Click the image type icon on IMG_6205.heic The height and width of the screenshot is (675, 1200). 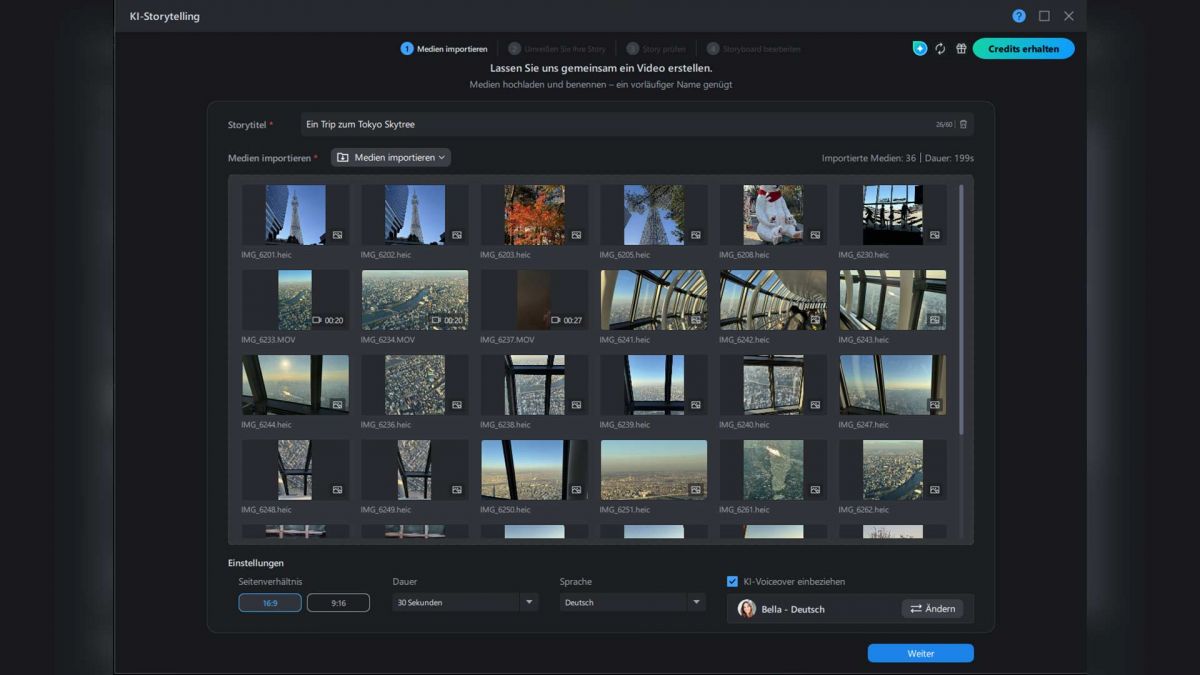point(696,235)
